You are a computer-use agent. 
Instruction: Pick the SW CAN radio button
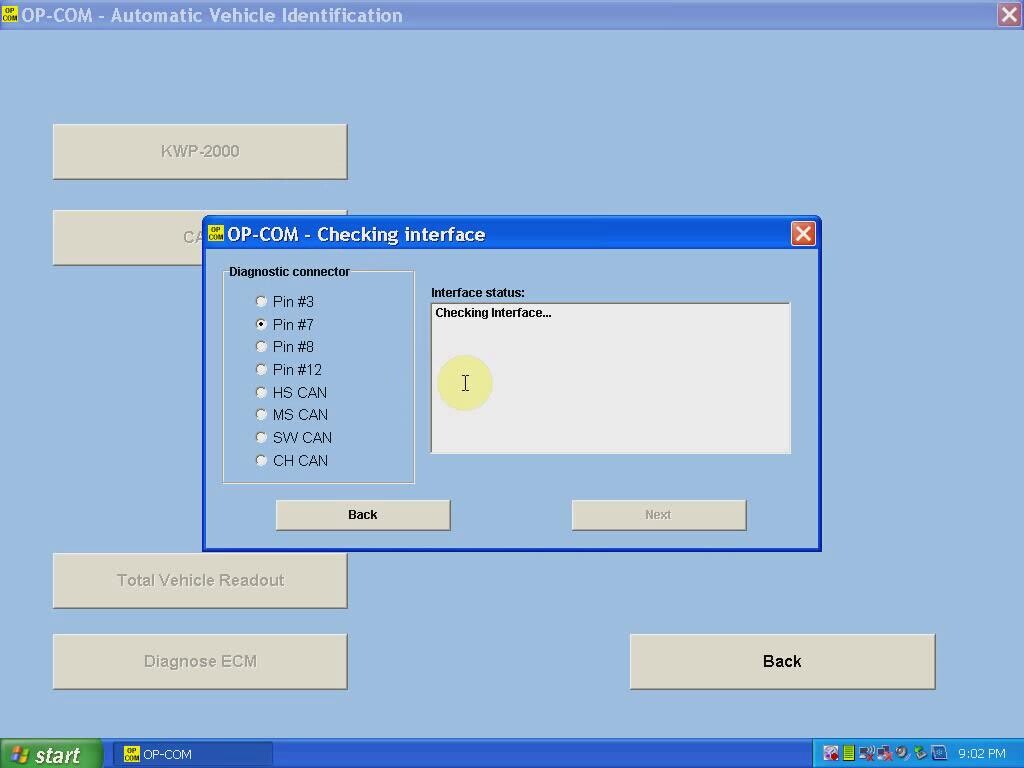click(261, 438)
